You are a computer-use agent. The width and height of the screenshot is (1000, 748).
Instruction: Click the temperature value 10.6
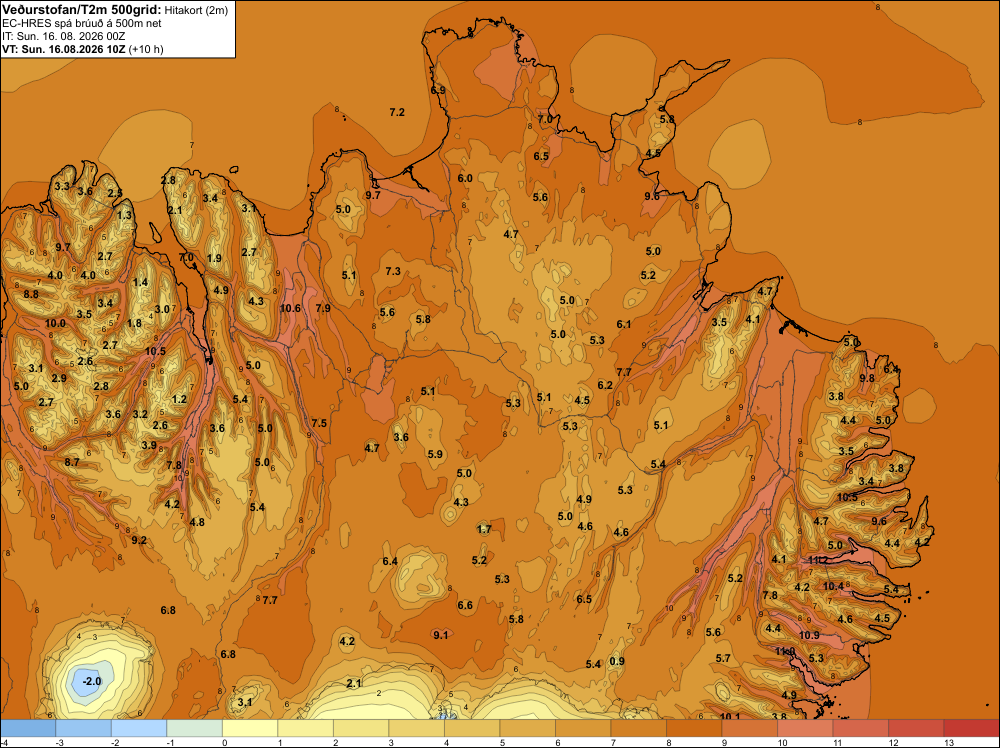pos(290,309)
